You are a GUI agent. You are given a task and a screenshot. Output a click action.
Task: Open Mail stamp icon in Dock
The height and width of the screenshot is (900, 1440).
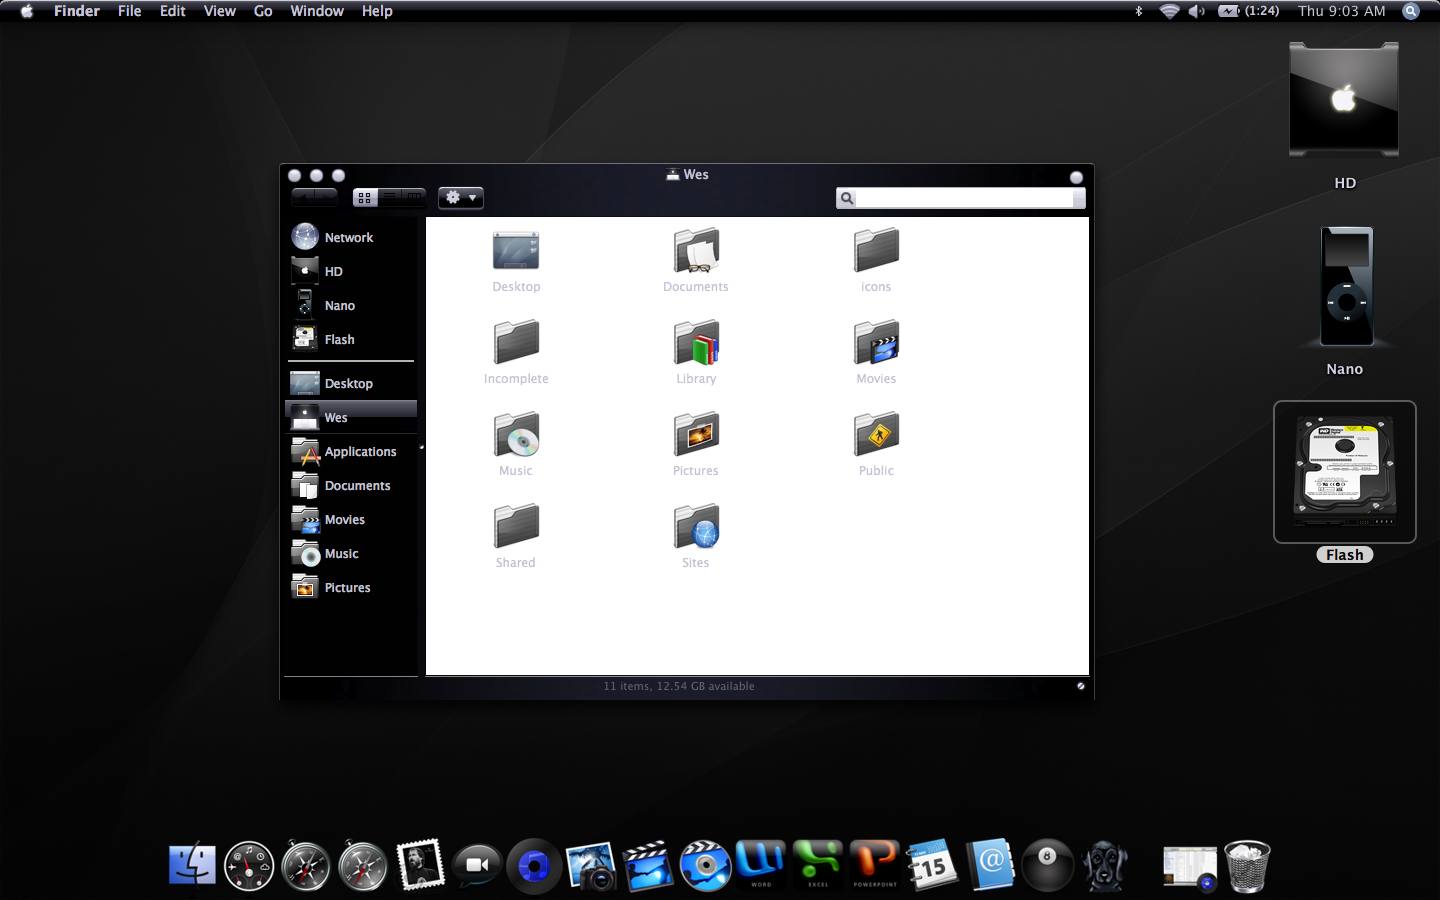(x=420, y=865)
